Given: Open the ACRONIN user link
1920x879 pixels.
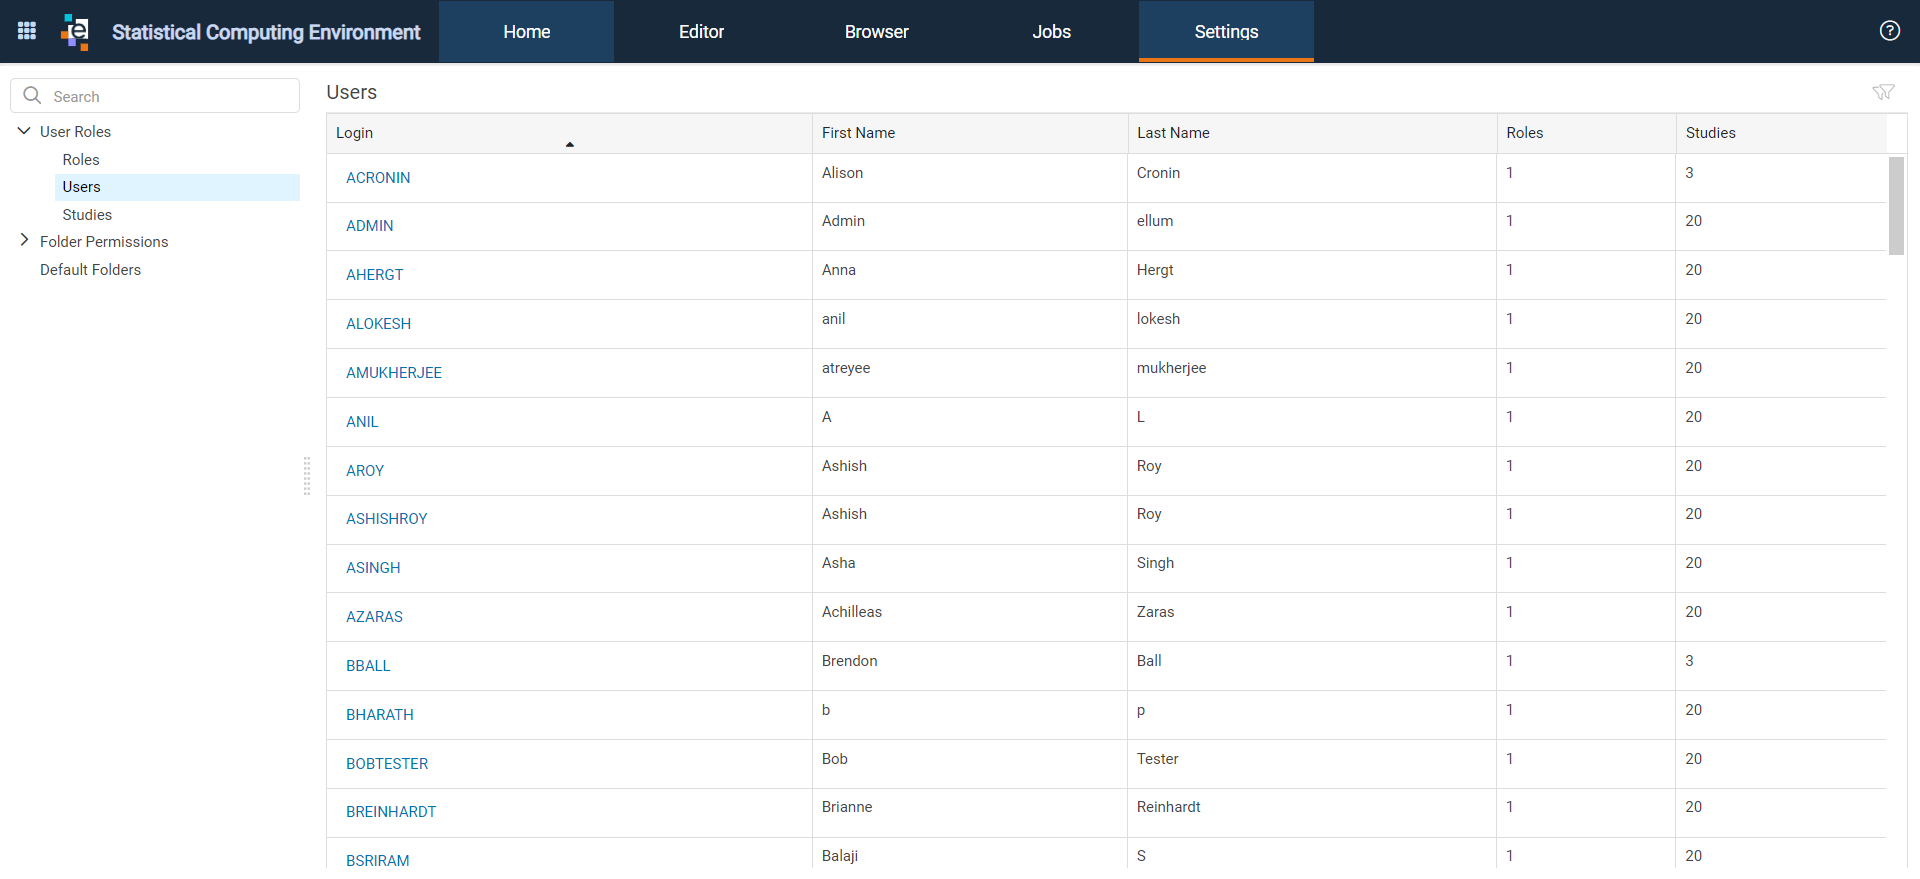Looking at the screenshot, I should tap(378, 178).
